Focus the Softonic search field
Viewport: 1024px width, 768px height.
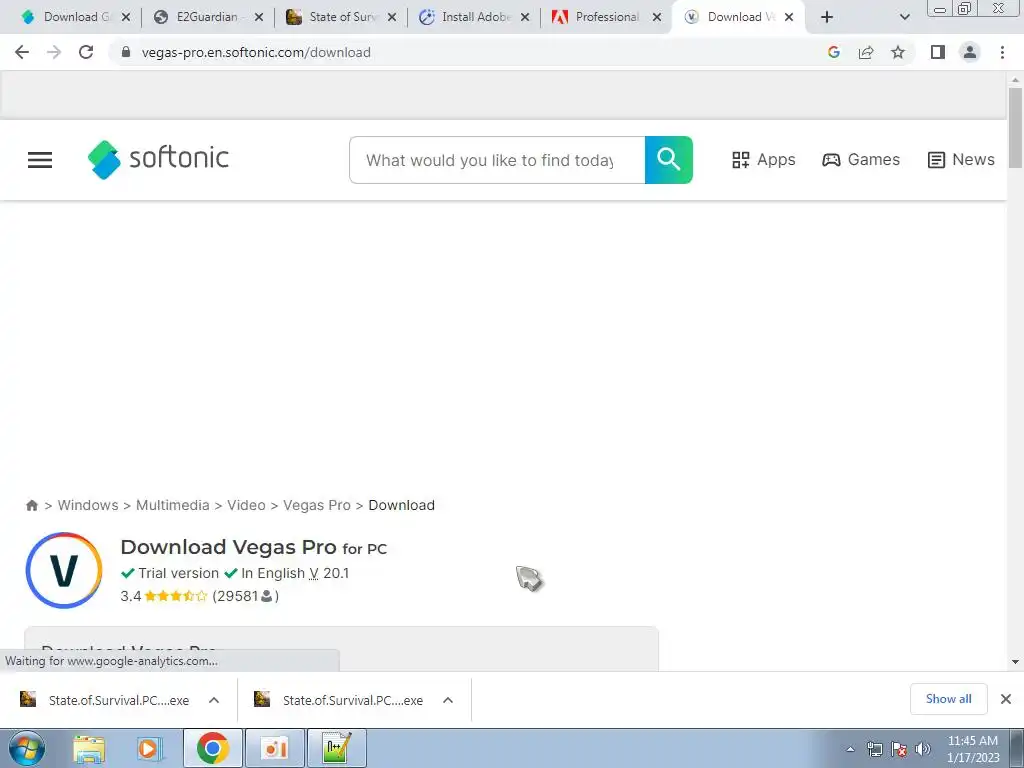coord(497,160)
